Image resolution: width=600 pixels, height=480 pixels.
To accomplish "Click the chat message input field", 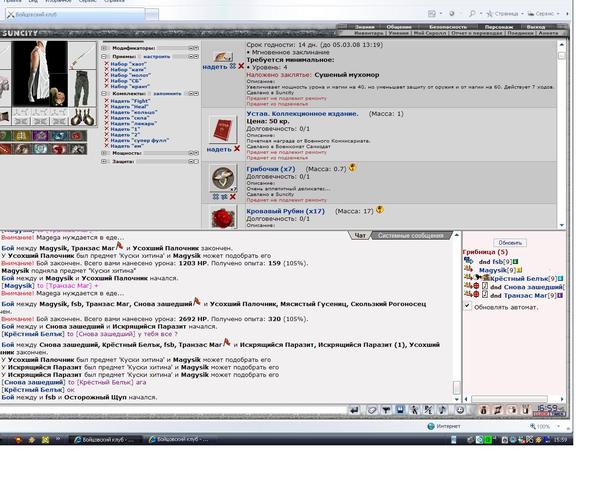I will 173,410.
